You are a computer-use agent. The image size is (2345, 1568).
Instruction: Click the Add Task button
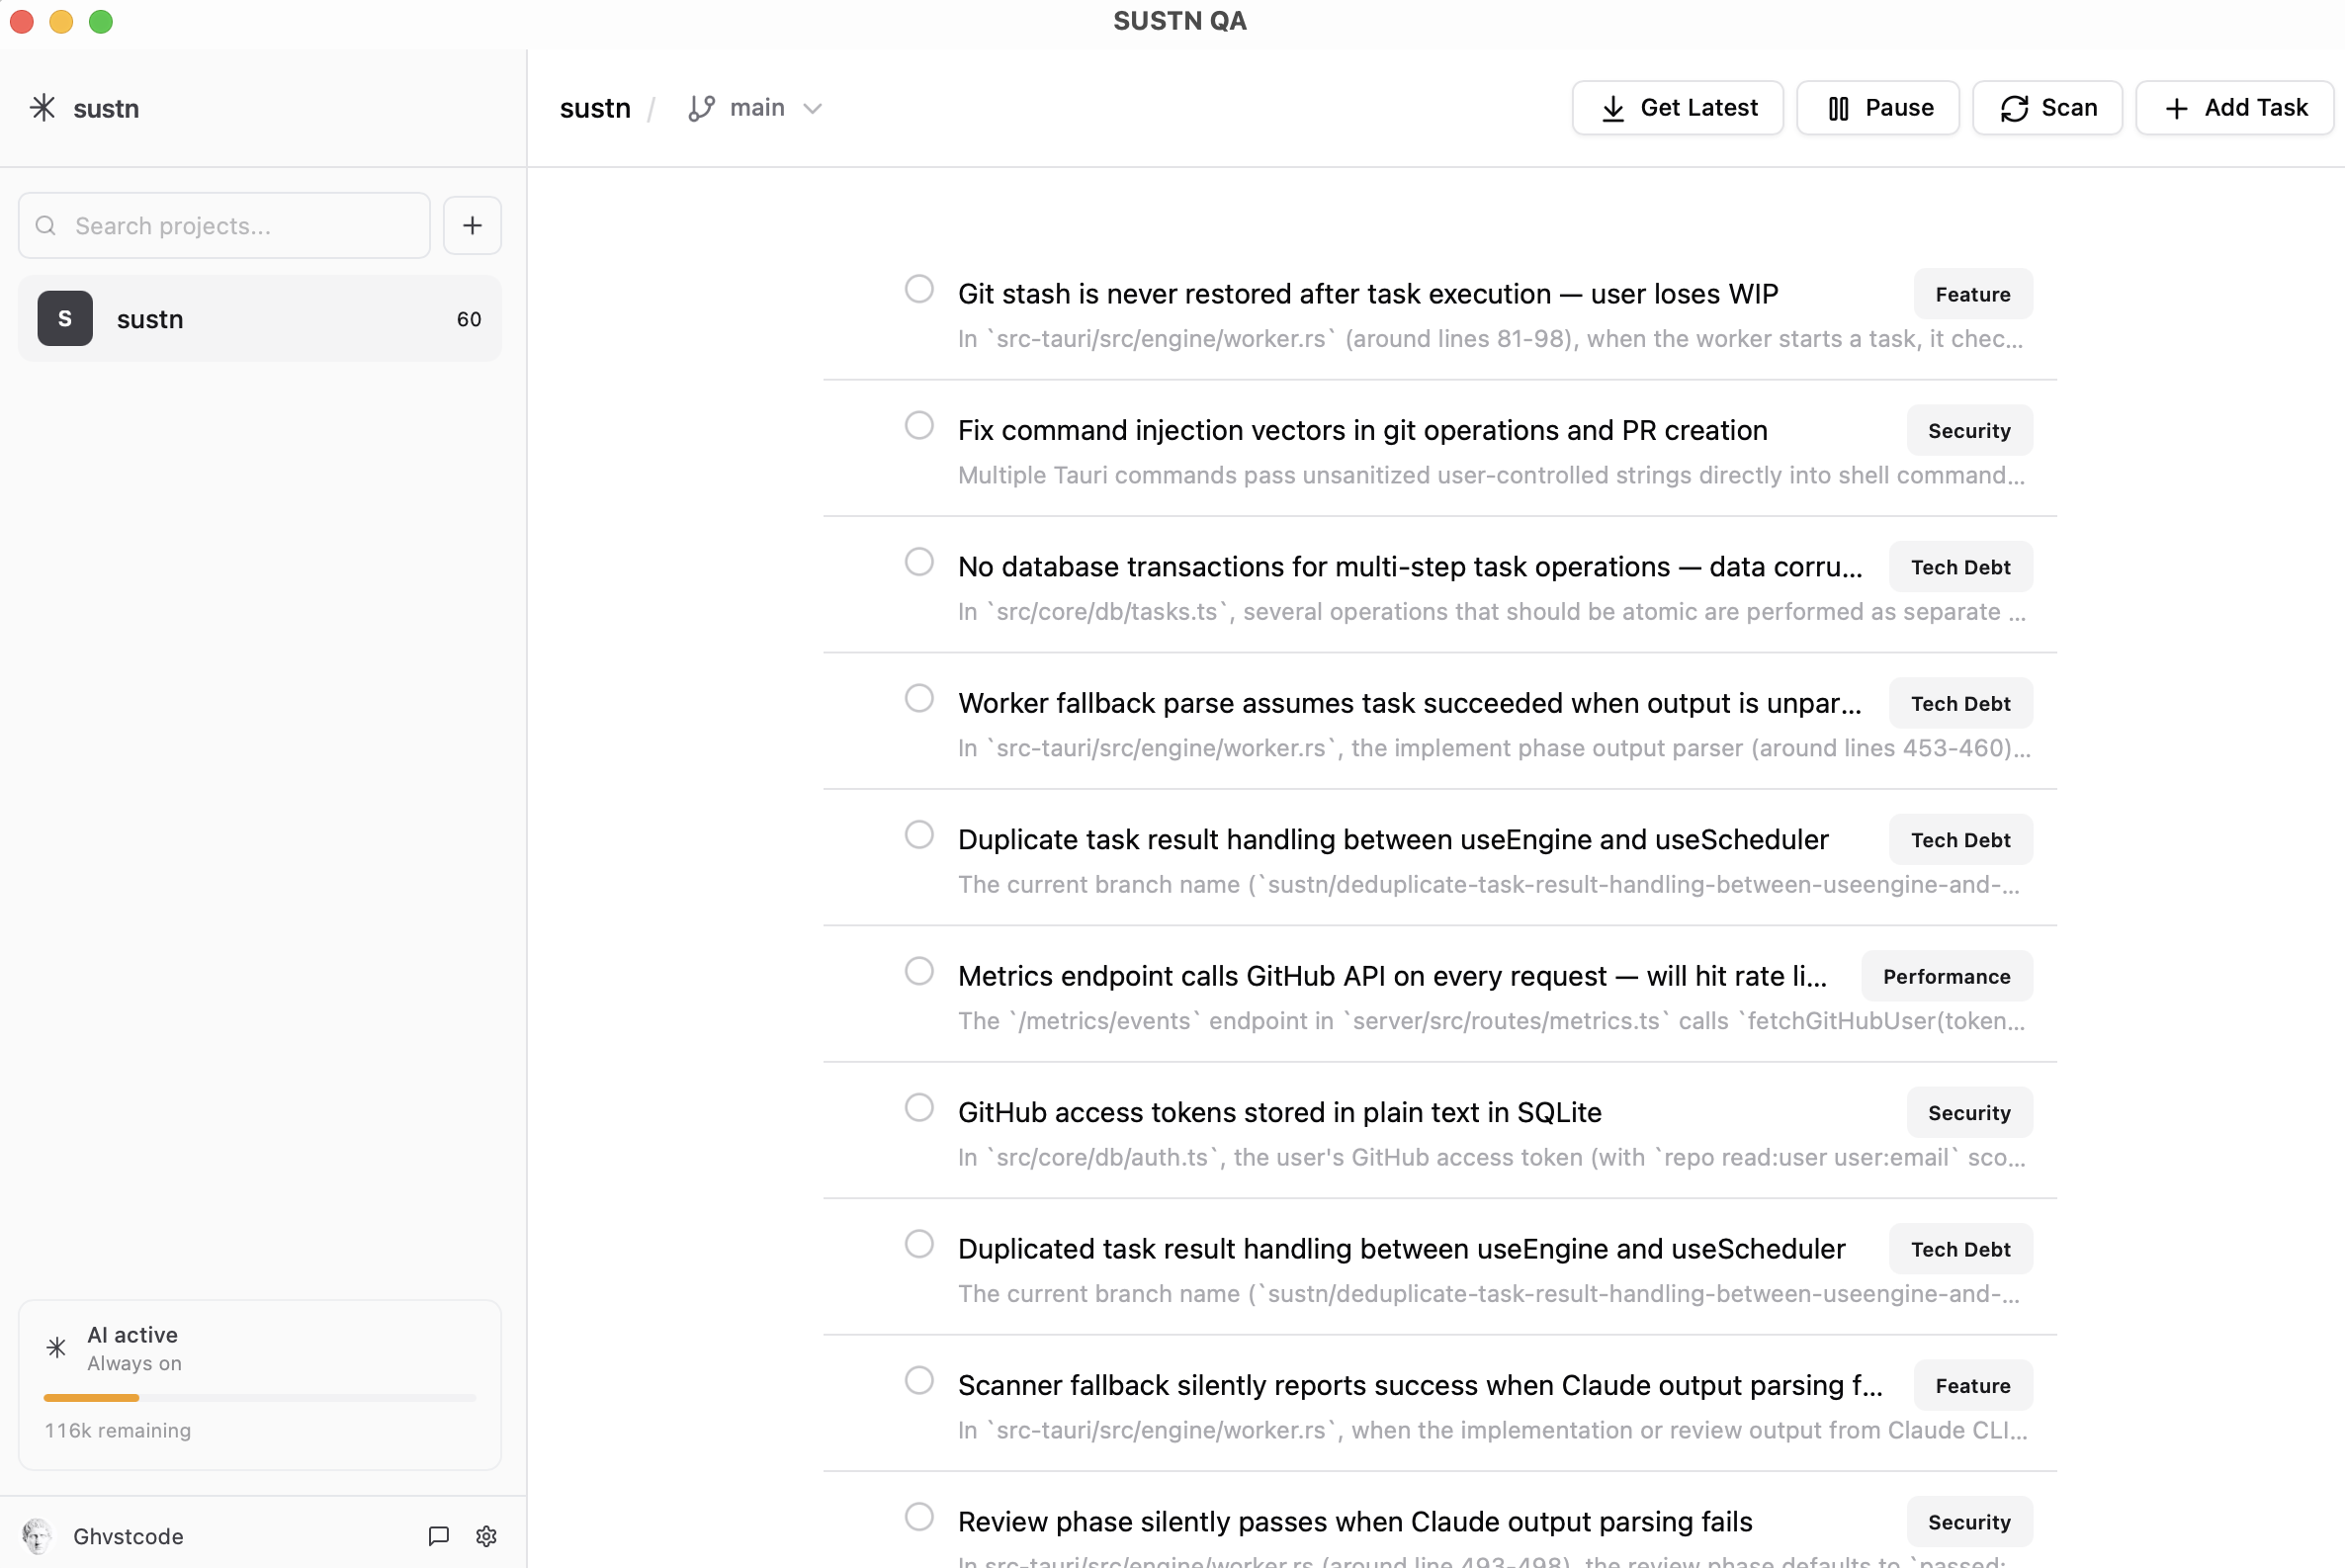pyautogui.click(x=2234, y=107)
